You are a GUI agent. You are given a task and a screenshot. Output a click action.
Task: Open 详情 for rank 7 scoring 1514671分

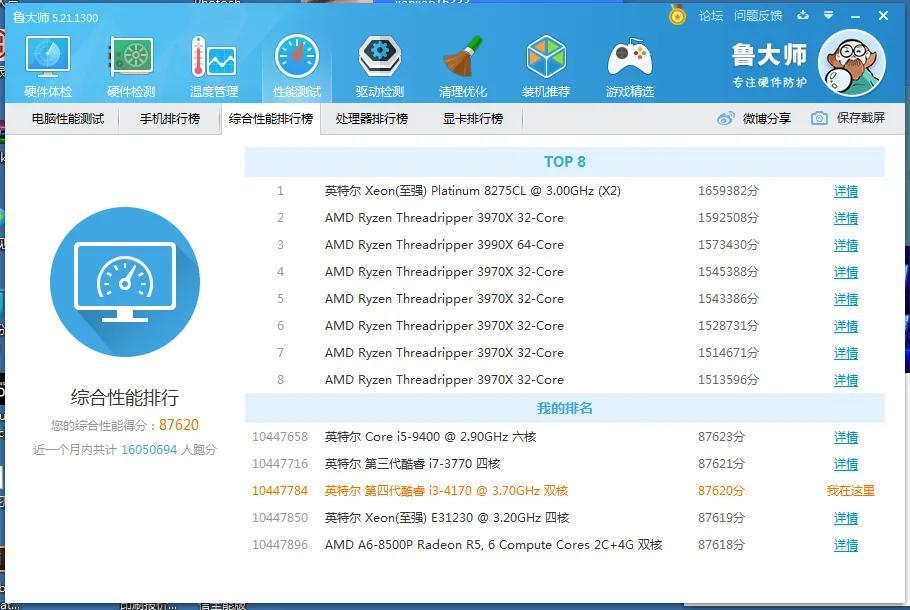tap(846, 353)
